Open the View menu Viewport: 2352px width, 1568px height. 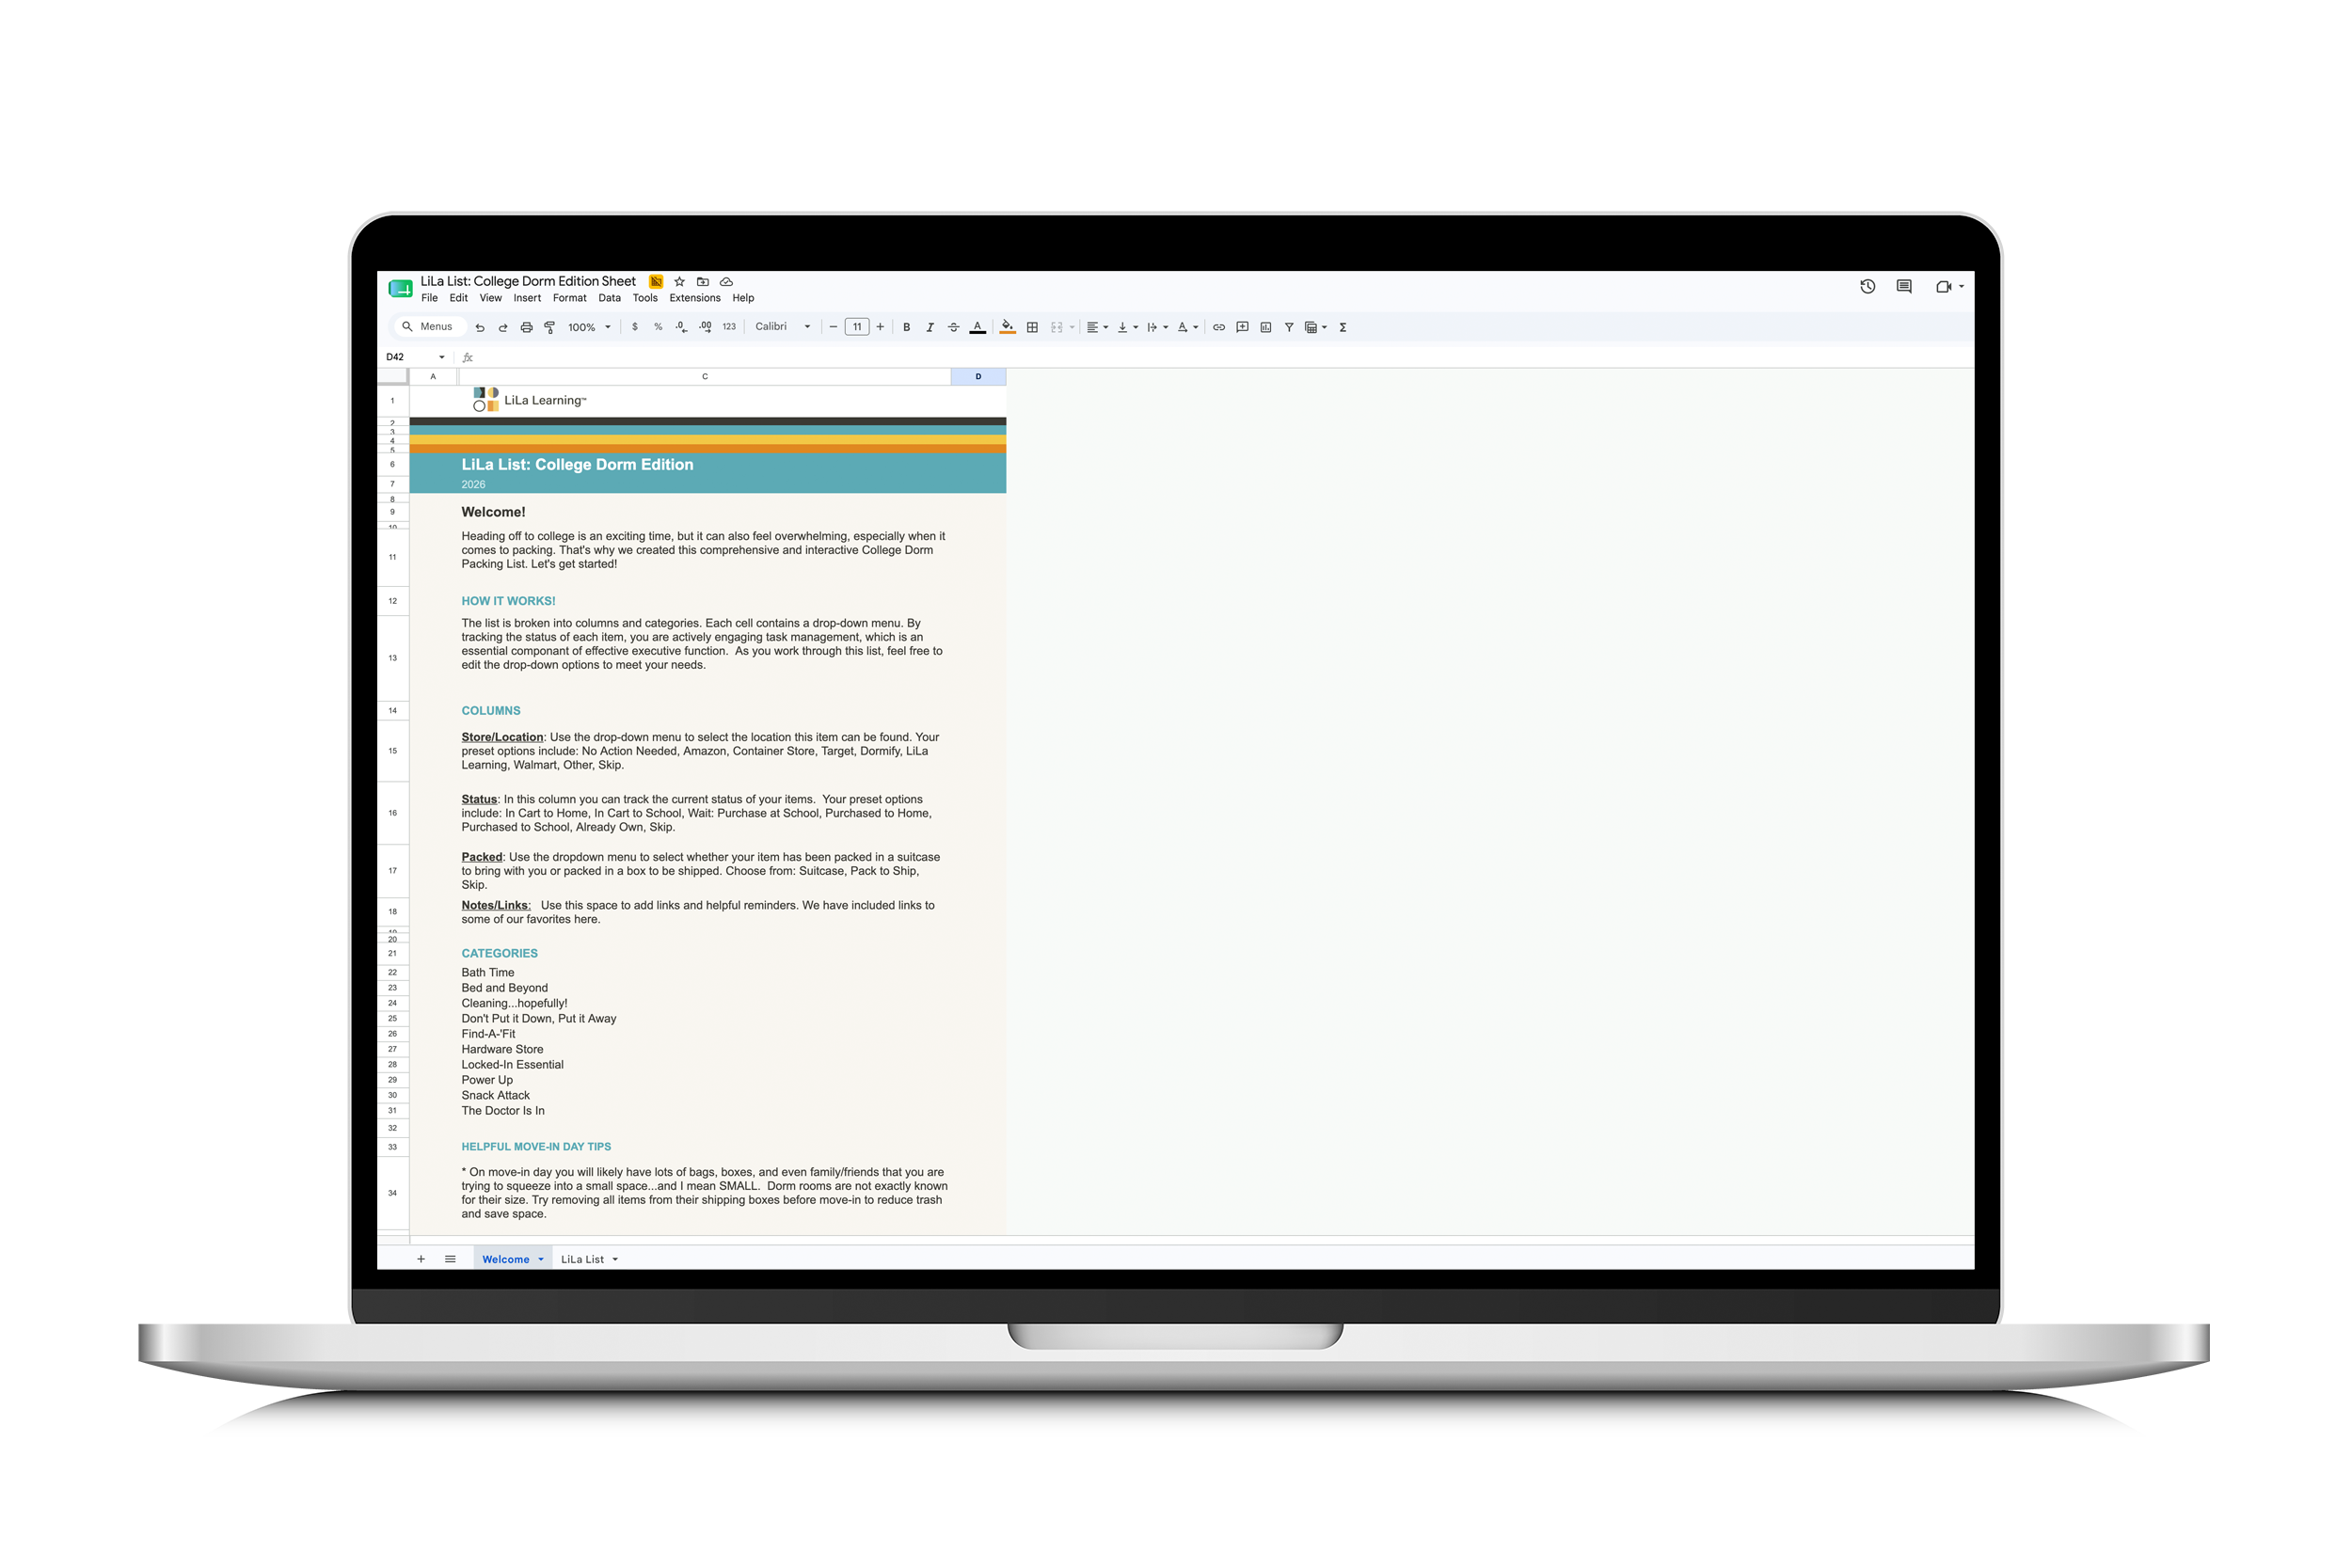(x=490, y=298)
